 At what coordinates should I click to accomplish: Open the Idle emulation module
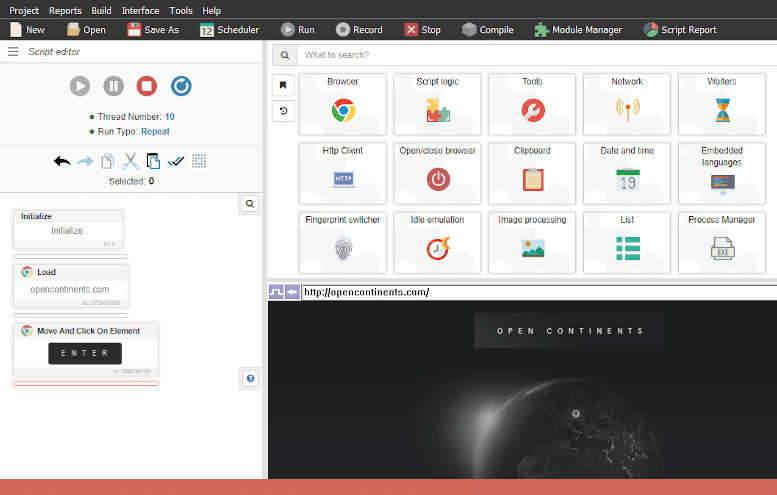coord(437,243)
